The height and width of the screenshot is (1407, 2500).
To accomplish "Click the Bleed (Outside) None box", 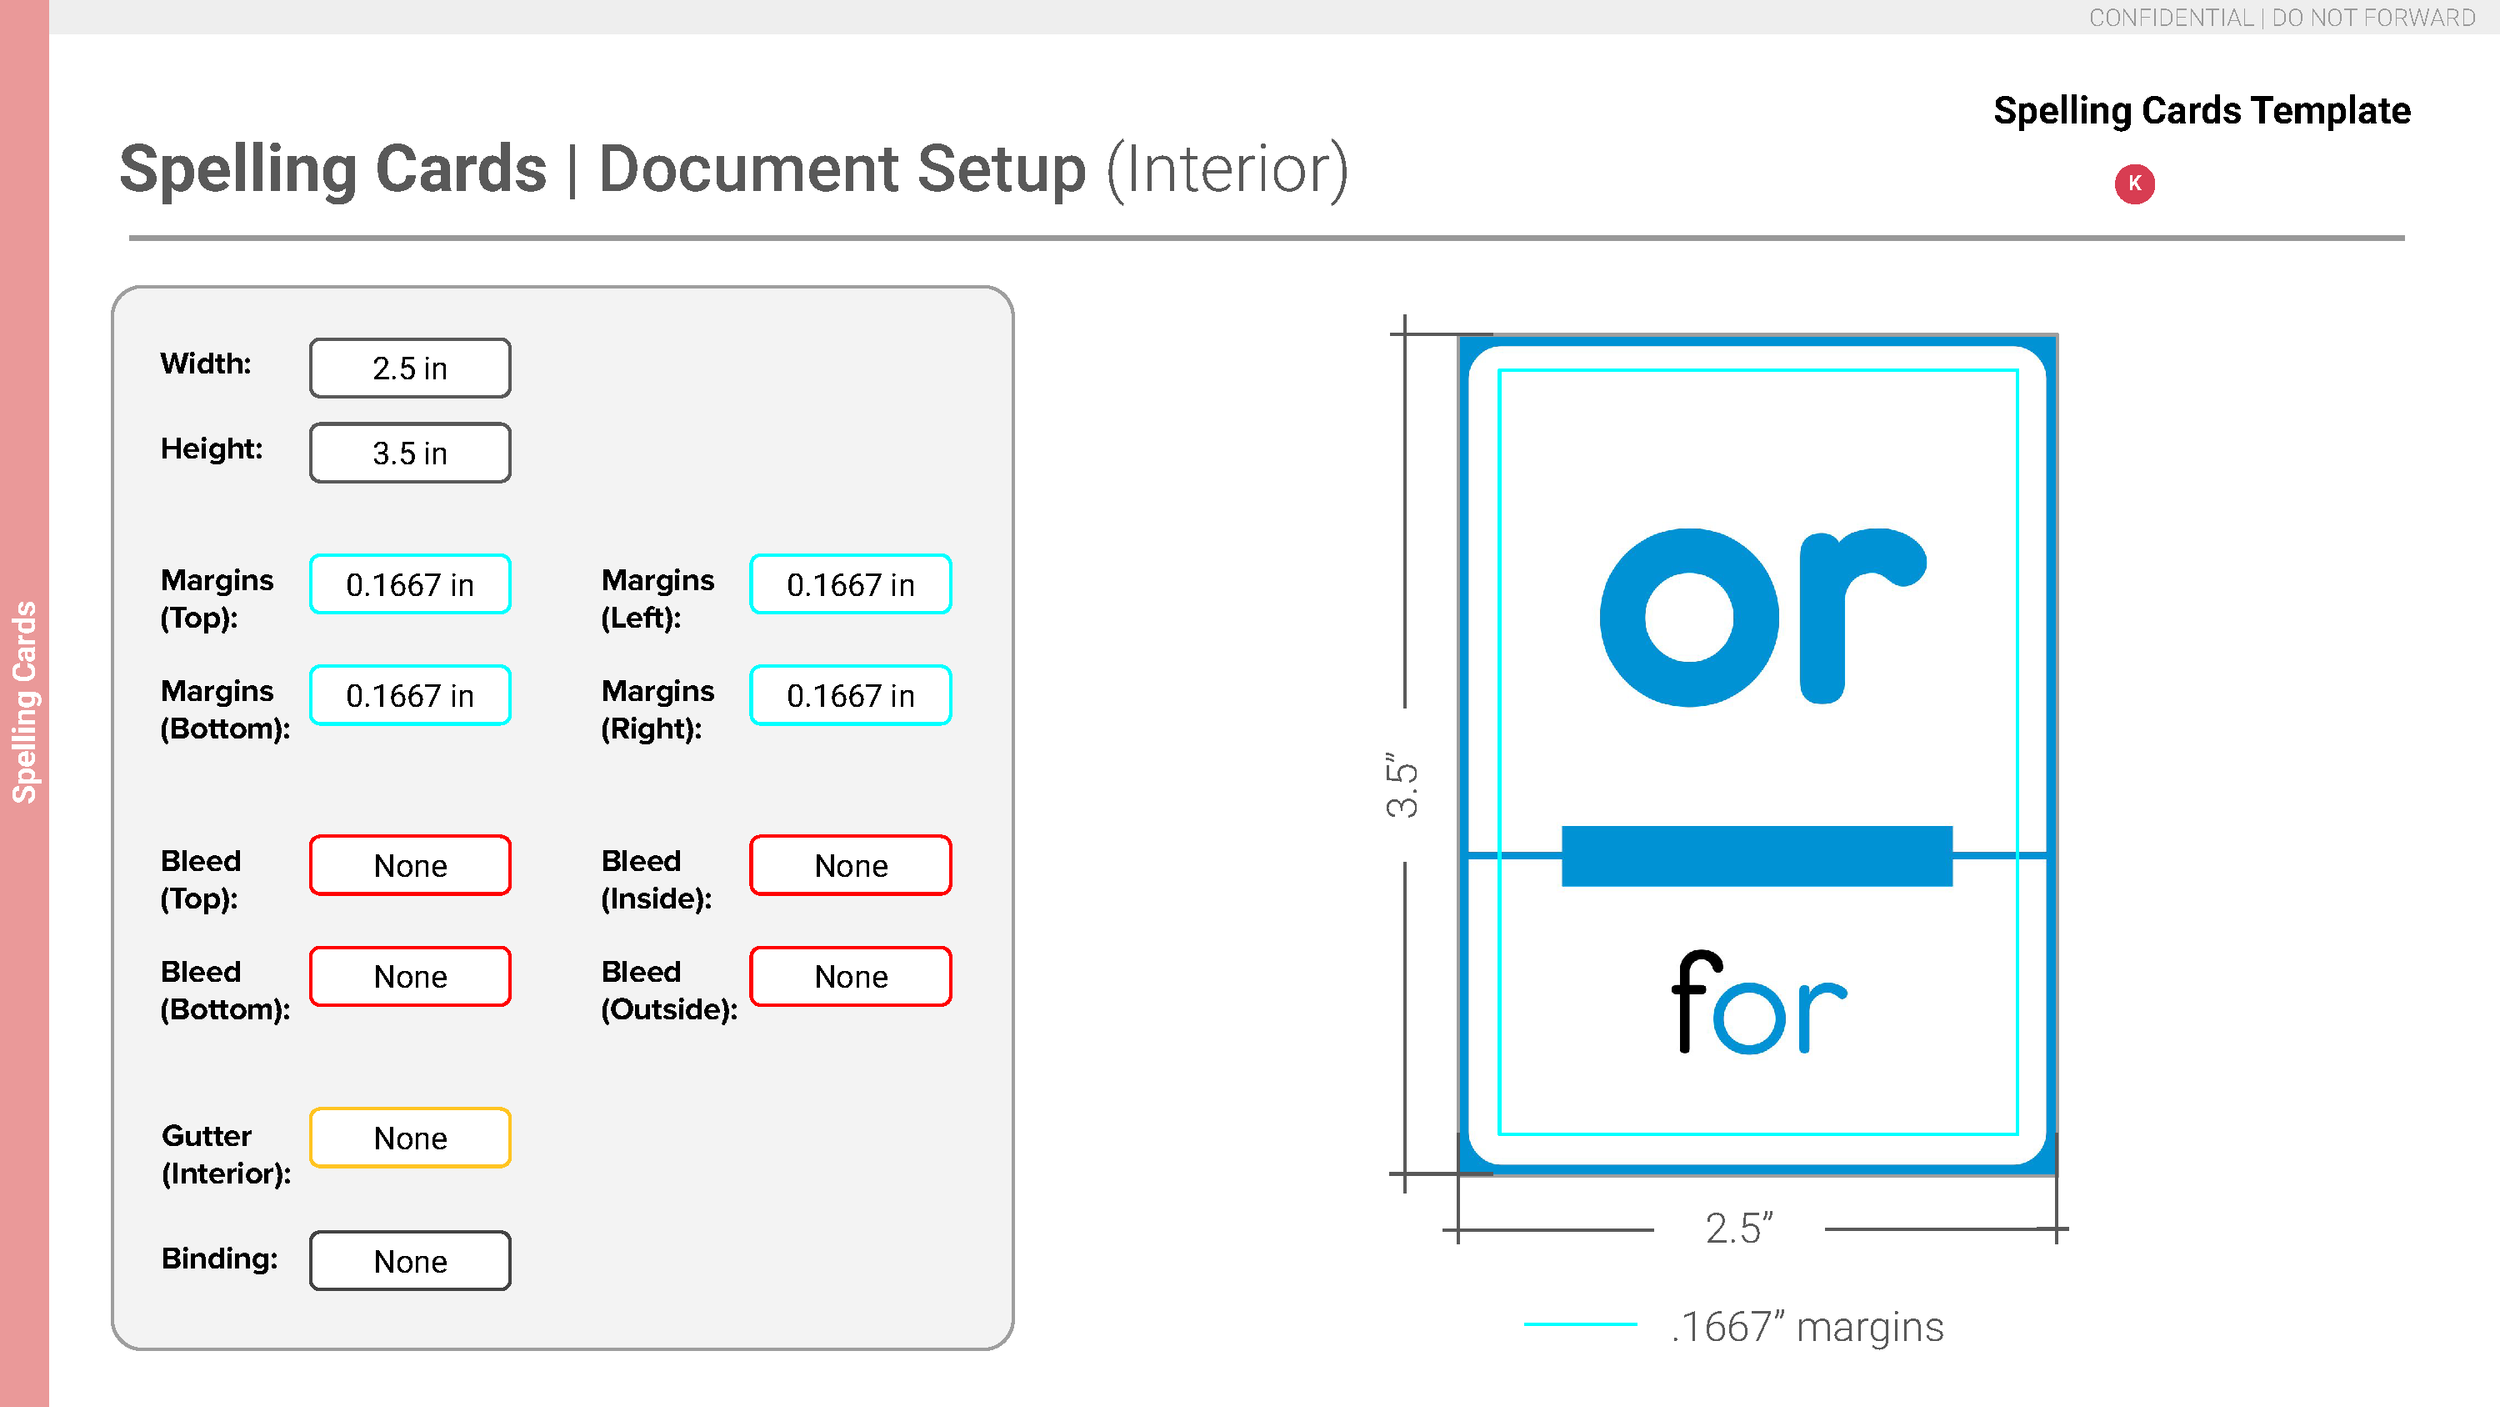I will (850, 976).
